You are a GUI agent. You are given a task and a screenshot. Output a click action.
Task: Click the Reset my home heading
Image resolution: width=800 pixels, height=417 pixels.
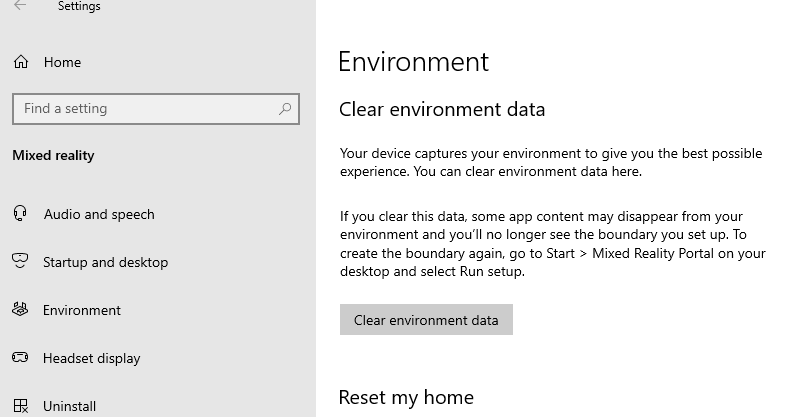point(406,398)
